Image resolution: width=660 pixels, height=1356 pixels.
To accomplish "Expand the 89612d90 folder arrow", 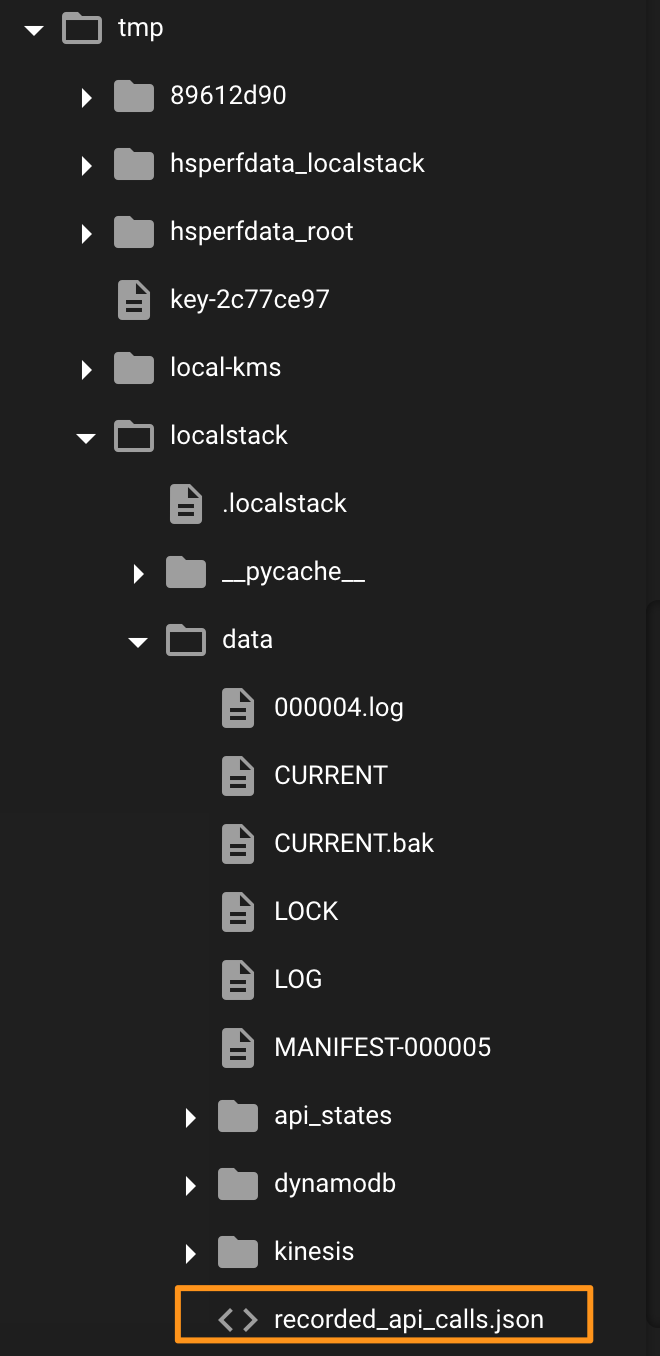I will pyautogui.click(x=87, y=97).
